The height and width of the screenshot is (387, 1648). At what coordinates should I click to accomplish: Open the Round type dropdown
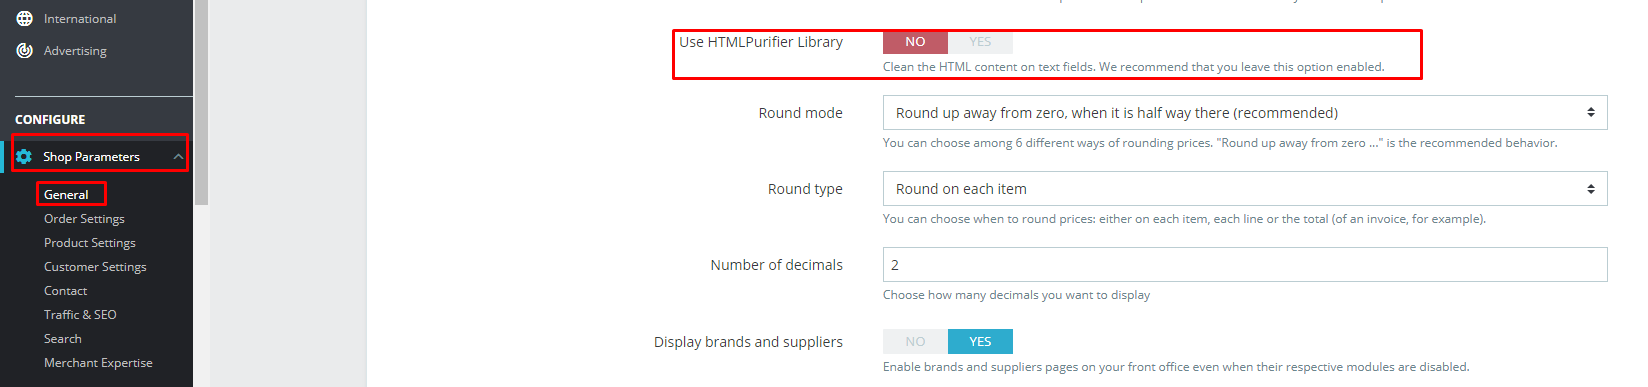coord(1245,189)
